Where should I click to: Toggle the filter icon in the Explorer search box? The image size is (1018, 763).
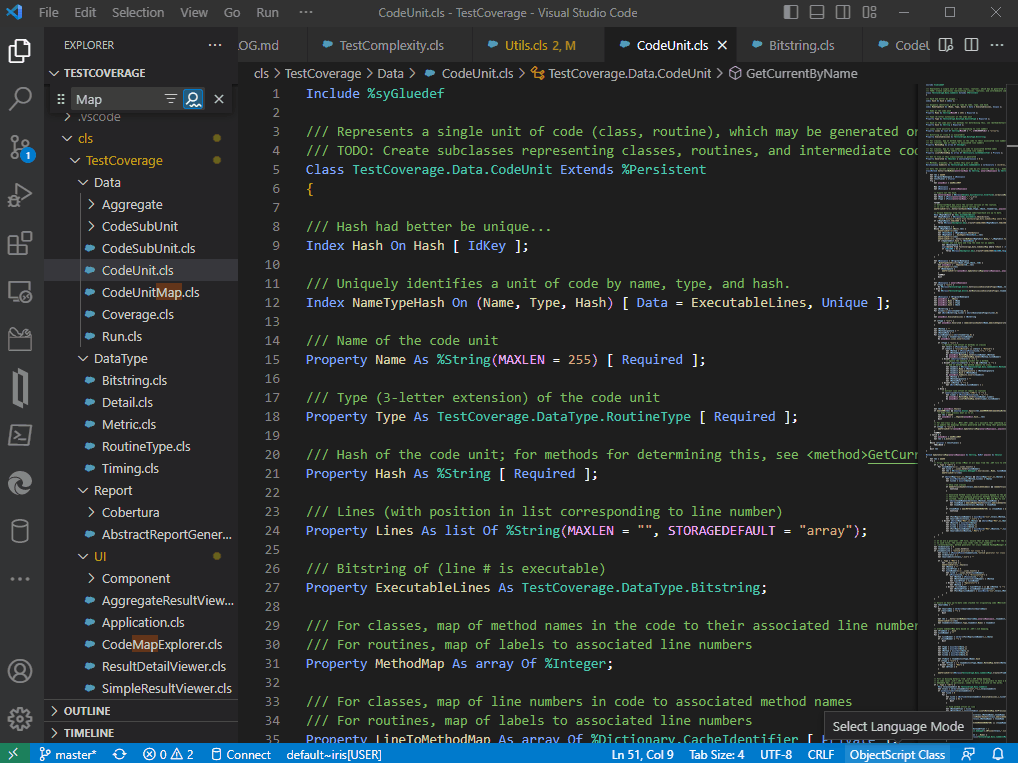click(170, 98)
